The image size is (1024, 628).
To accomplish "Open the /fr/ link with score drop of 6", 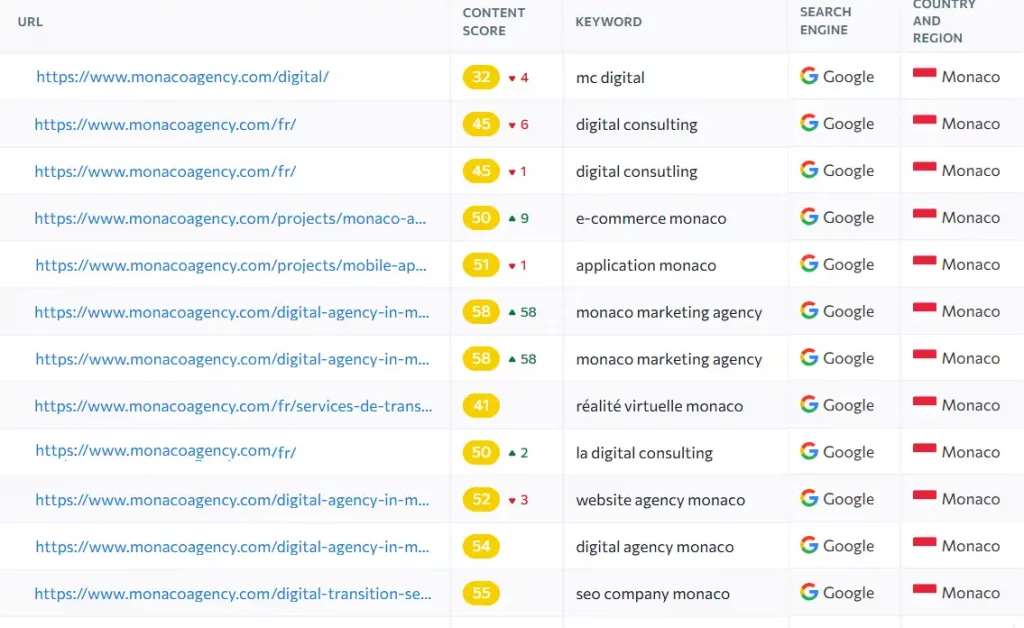I will coord(165,124).
